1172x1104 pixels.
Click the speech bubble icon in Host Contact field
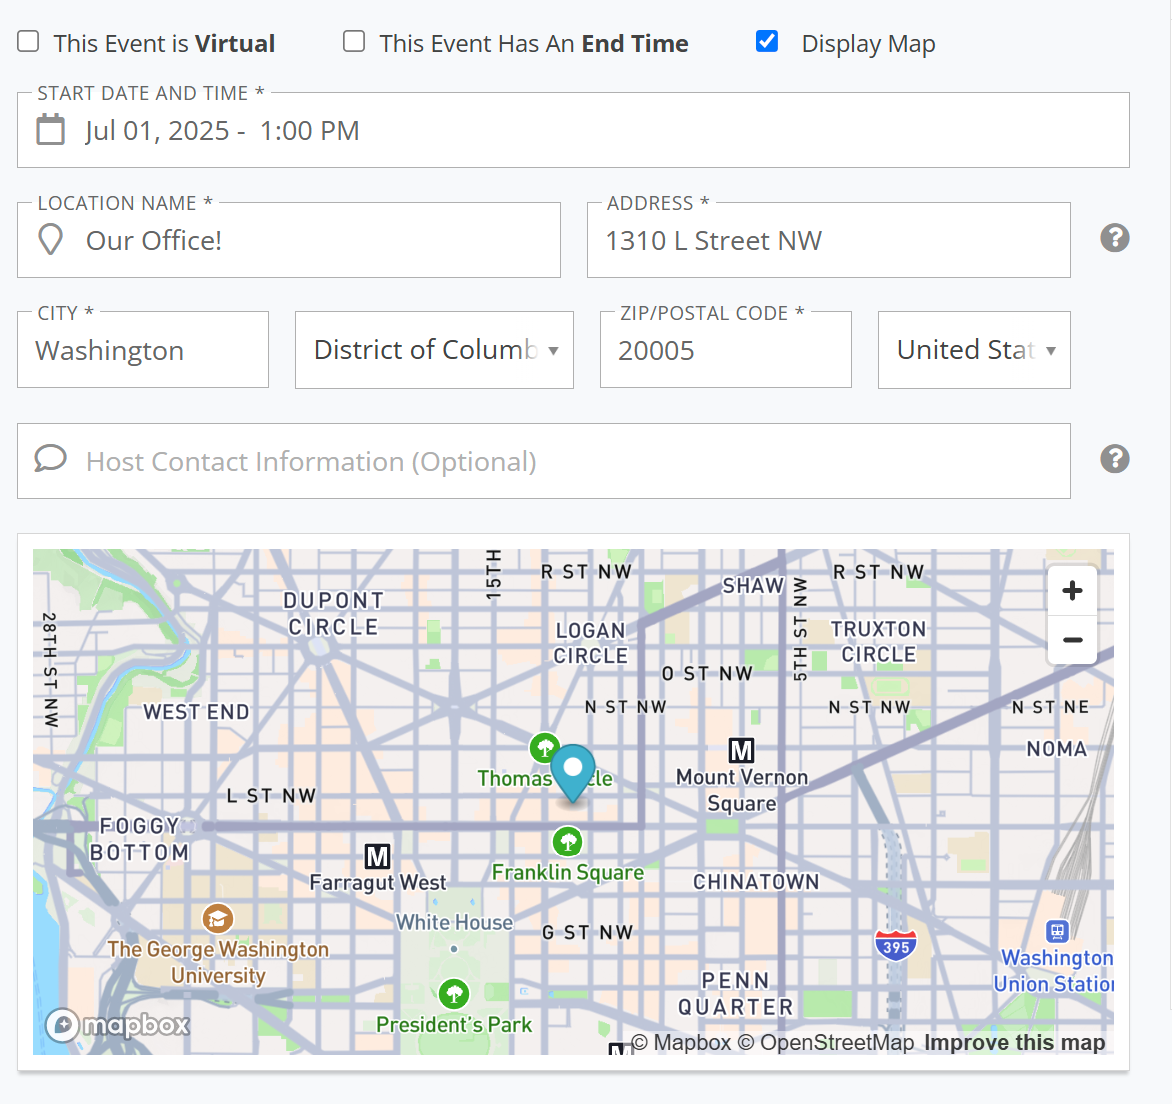click(50, 458)
